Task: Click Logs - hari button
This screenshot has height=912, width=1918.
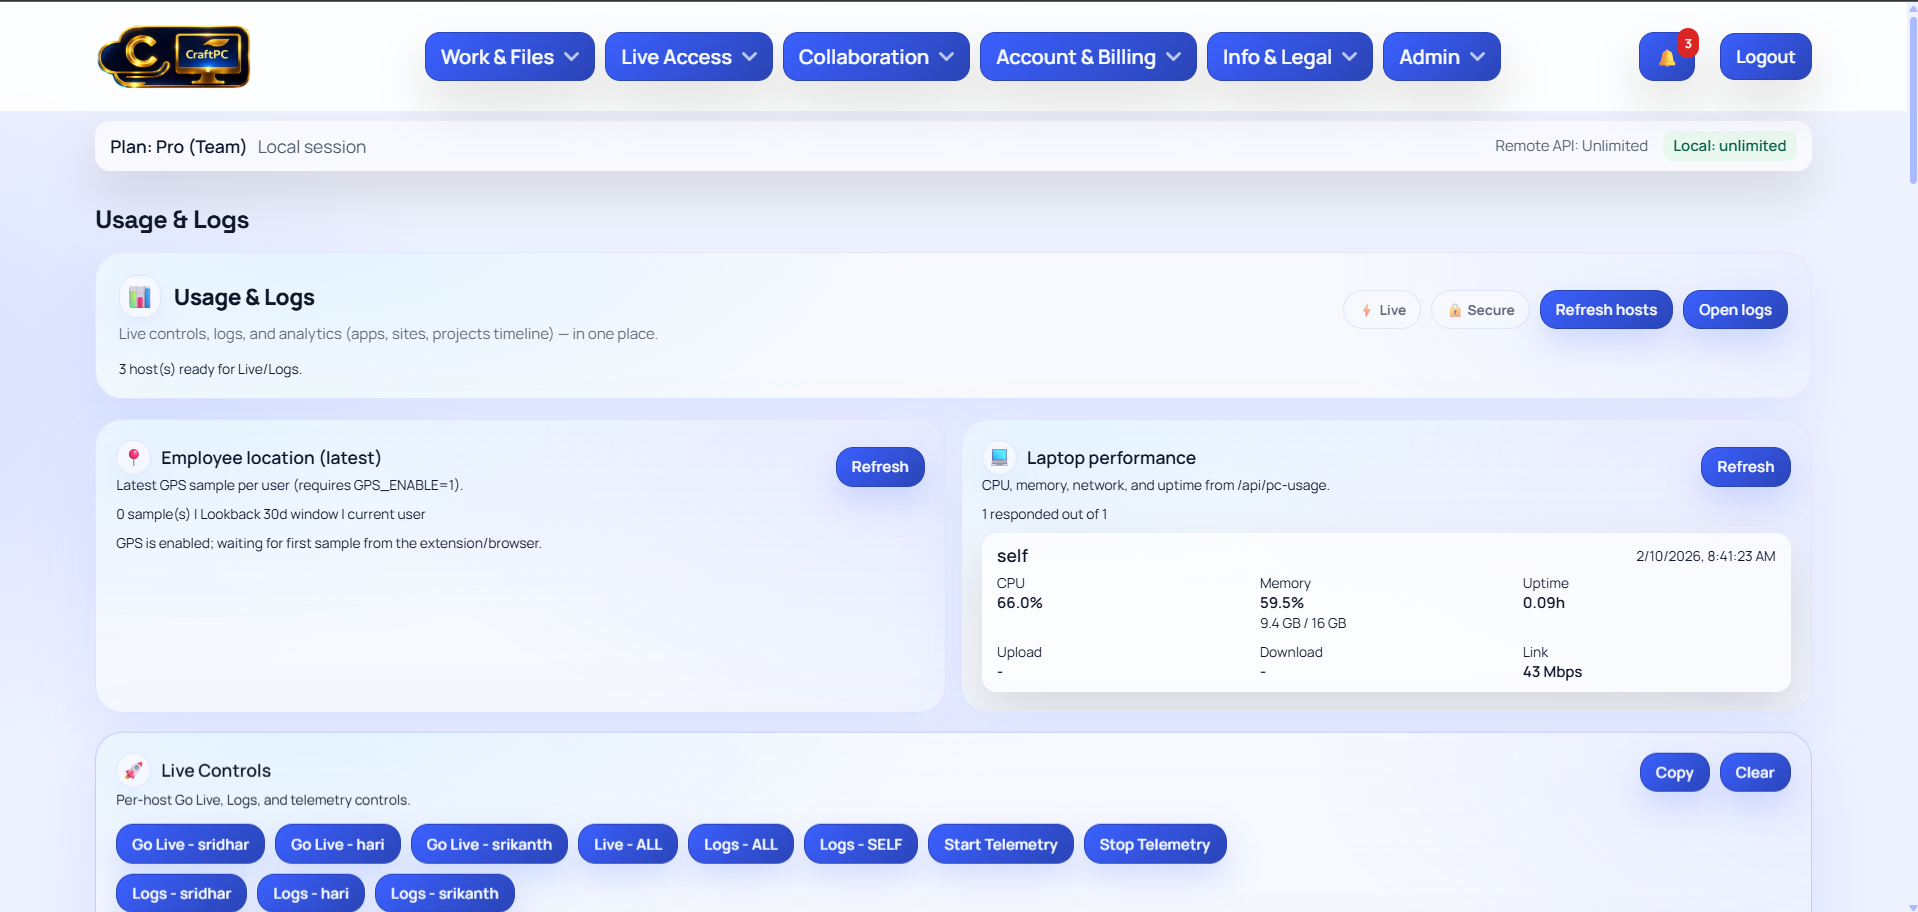Action: pyautogui.click(x=311, y=893)
